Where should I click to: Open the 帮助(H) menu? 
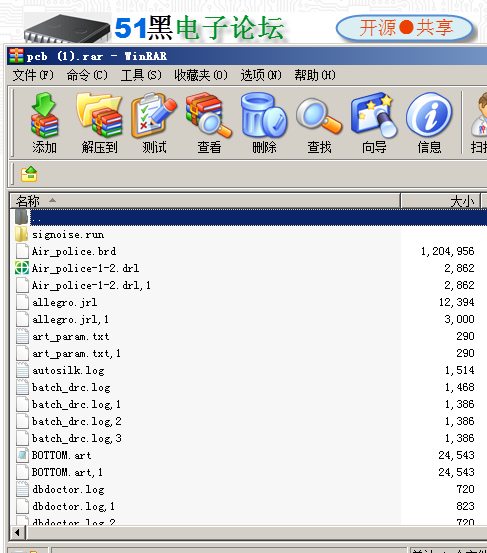coord(315,75)
